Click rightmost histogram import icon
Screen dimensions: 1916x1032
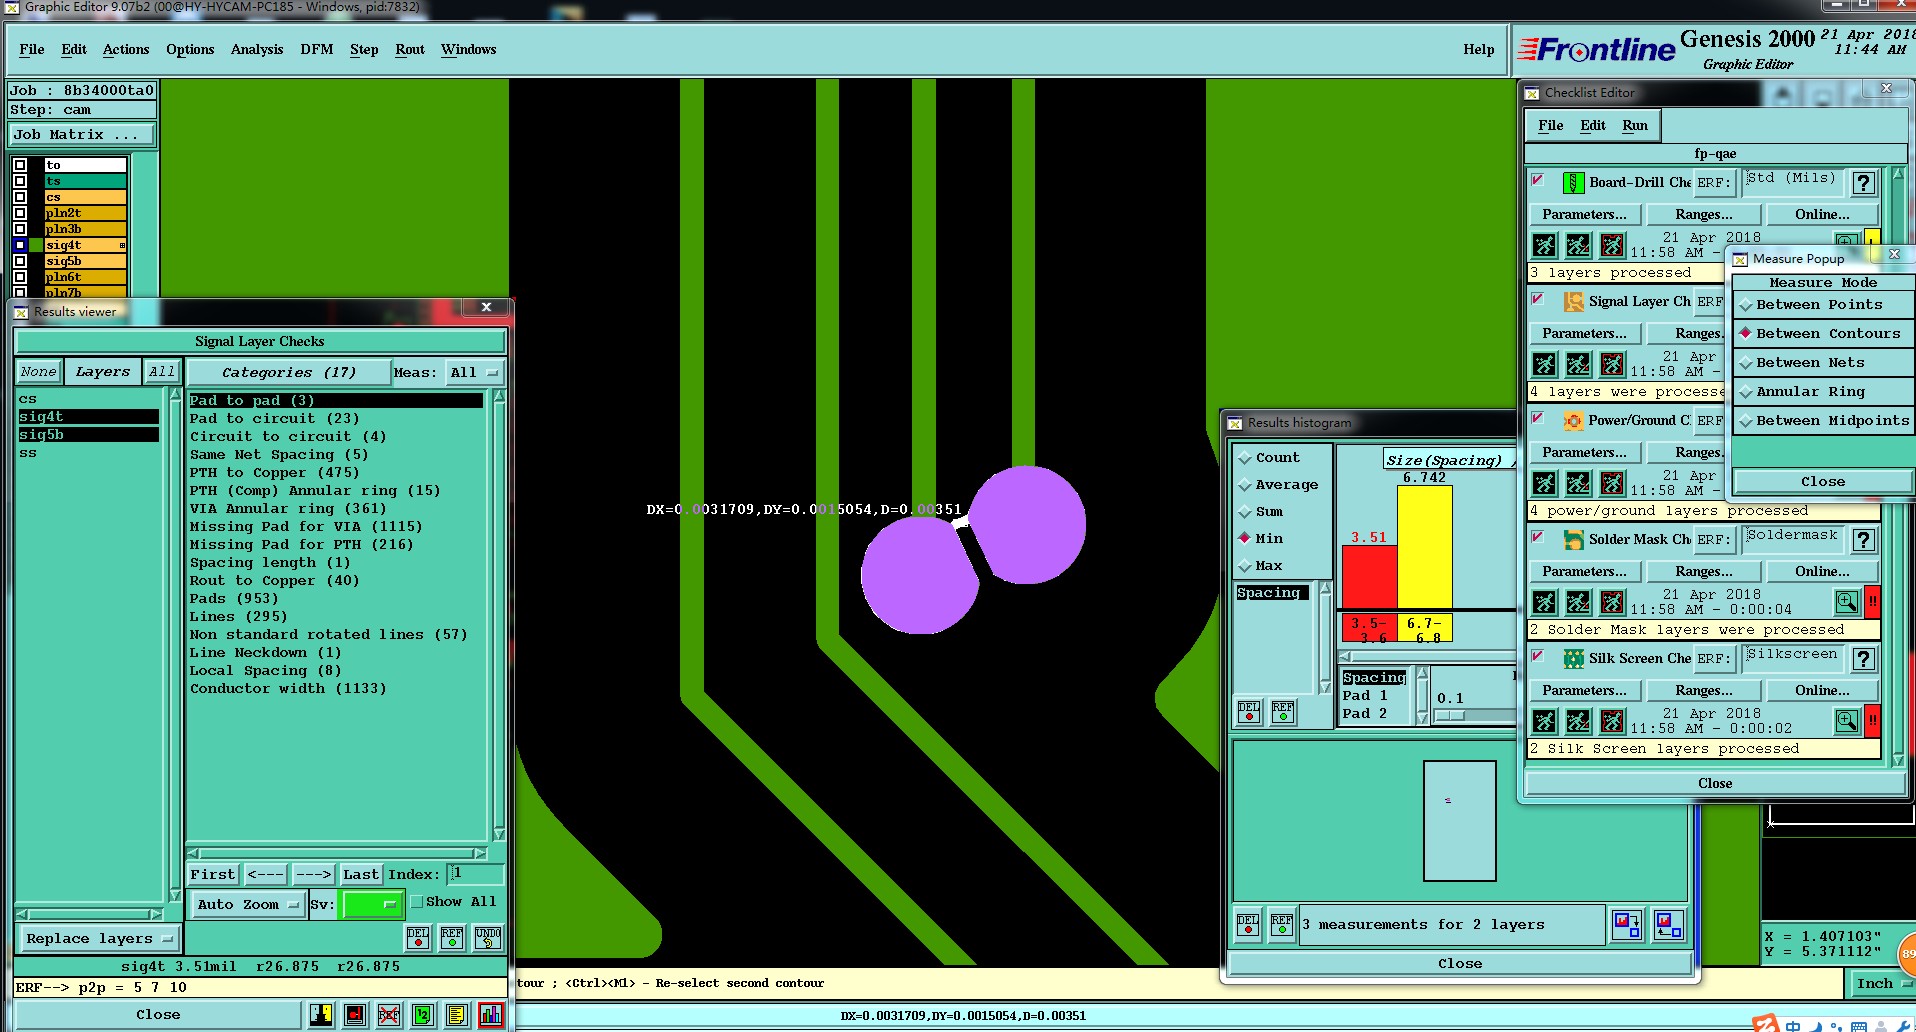coord(1668,924)
